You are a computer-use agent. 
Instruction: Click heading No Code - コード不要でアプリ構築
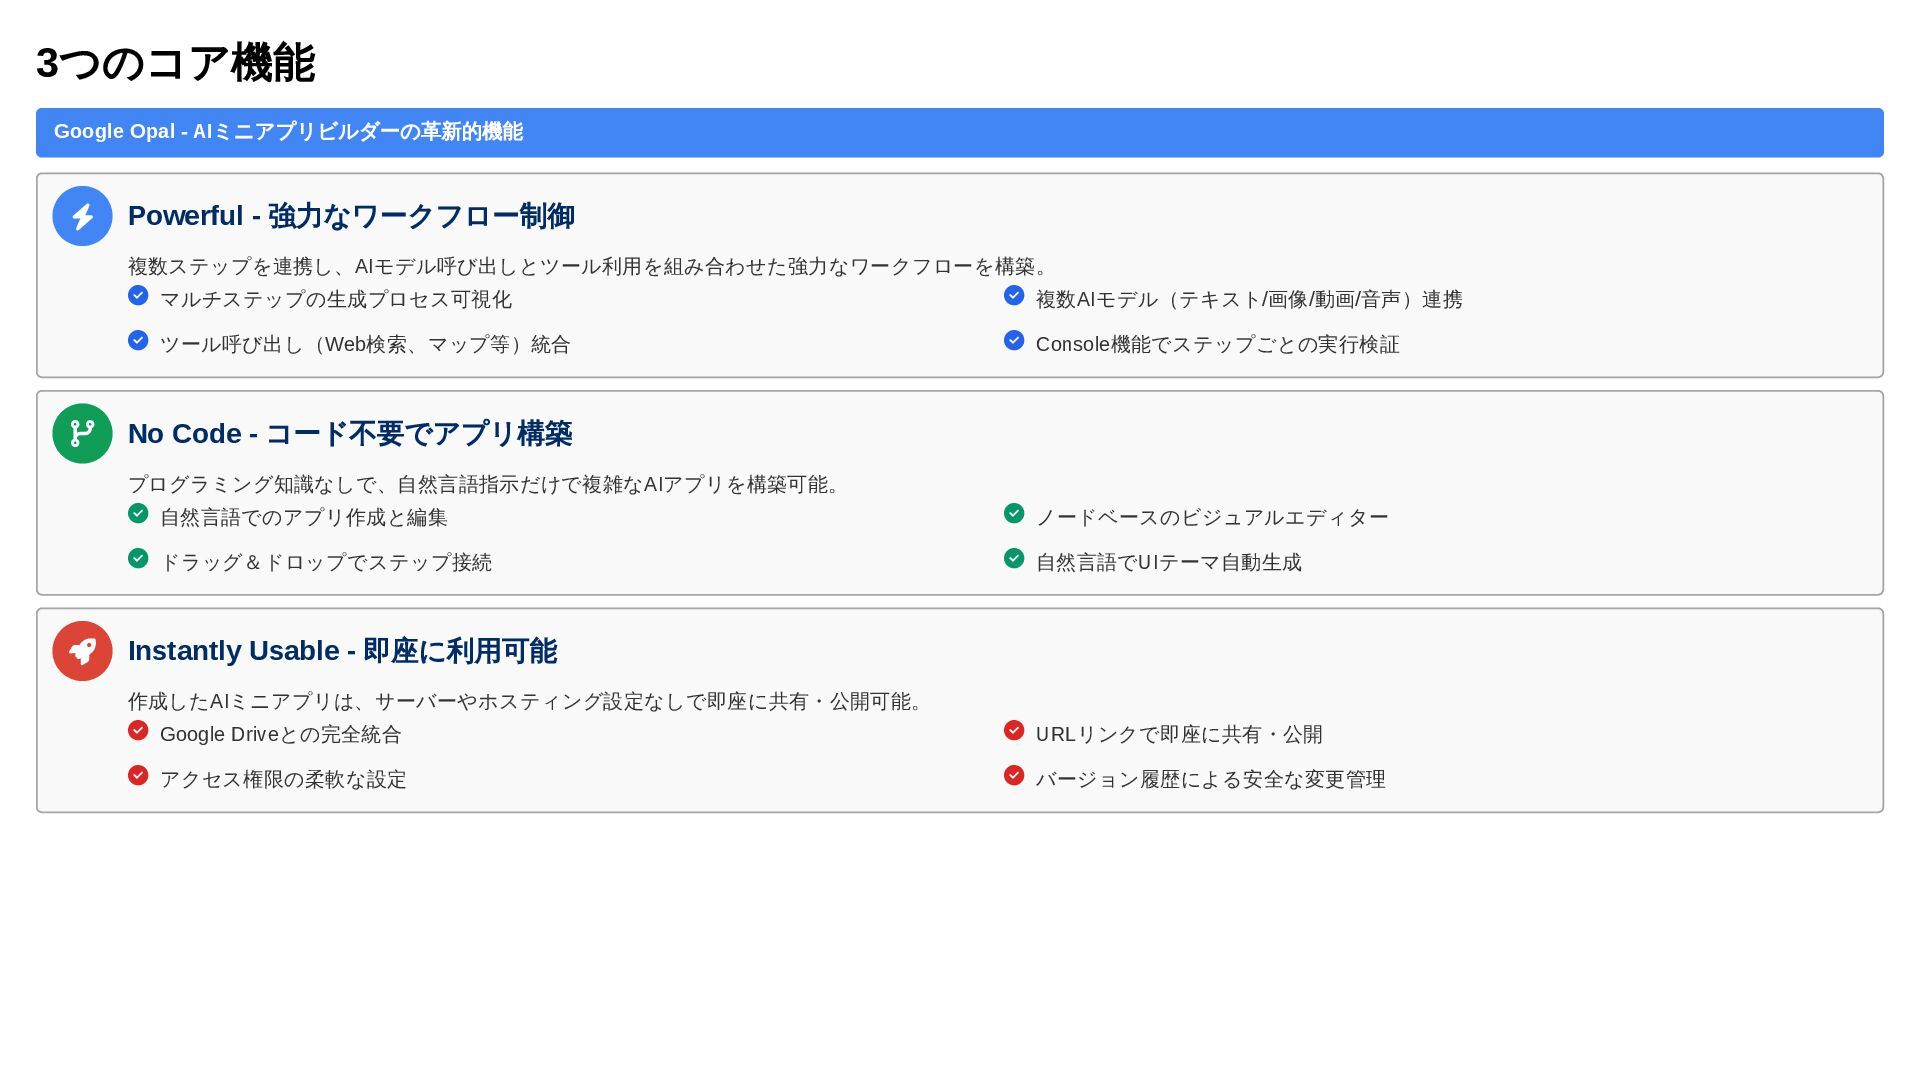pyautogui.click(x=350, y=434)
